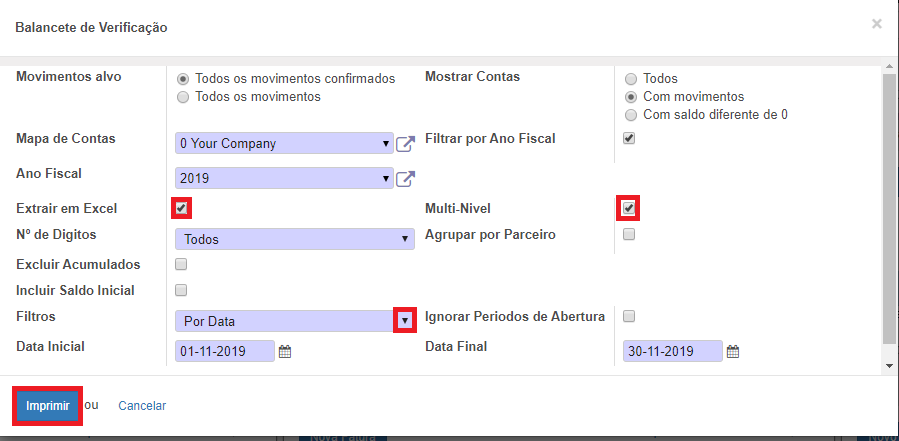Close the Balancete de Verificação dialog
Viewport: 899px width, 441px height.
pyautogui.click(x=876, y=24)
